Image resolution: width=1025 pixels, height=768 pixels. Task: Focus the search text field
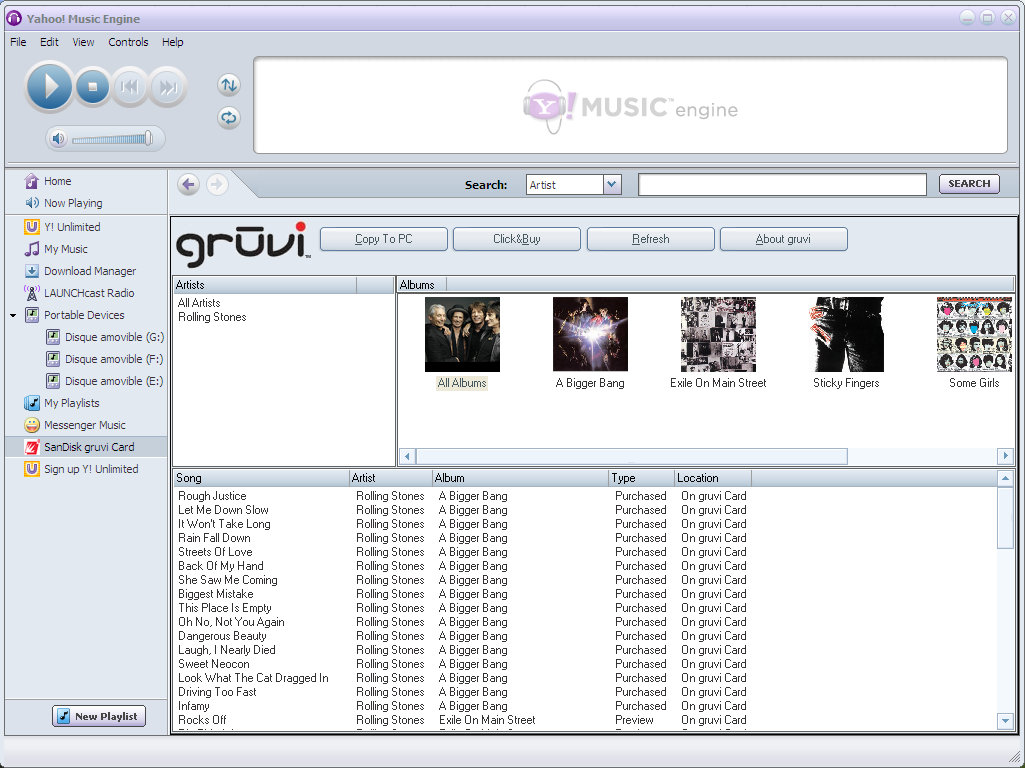coord(782,184)
